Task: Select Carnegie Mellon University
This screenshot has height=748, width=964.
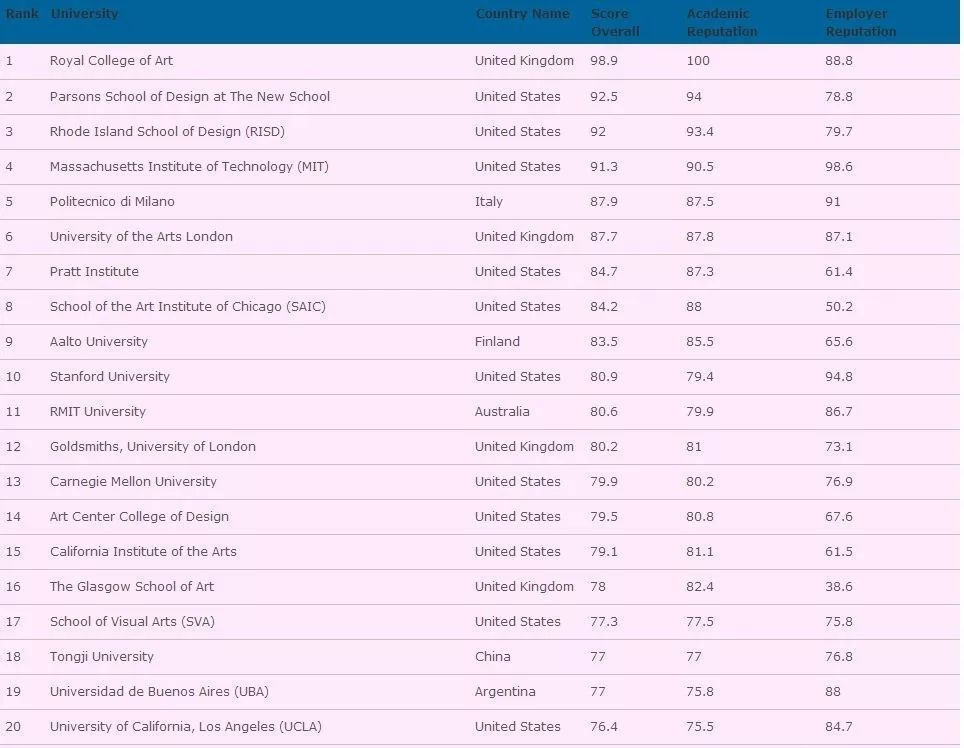Action: pyautogui.click(x=133, y=482)
